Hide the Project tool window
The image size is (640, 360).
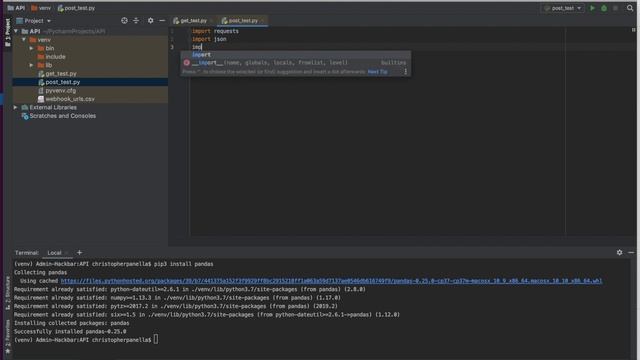[x=162, y=20]
